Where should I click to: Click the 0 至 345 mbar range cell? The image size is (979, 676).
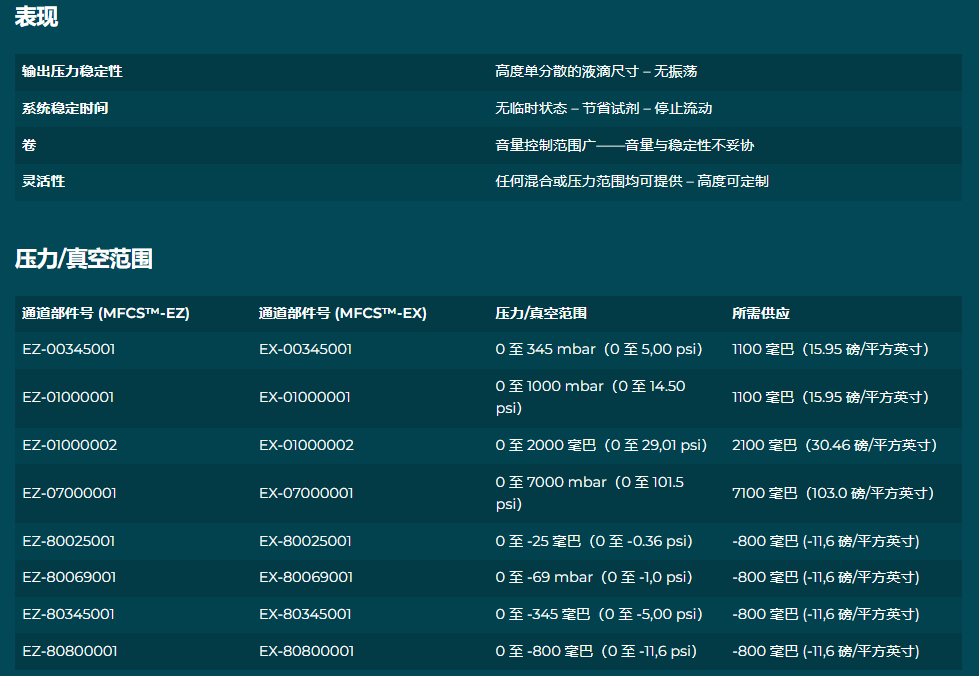595,349
